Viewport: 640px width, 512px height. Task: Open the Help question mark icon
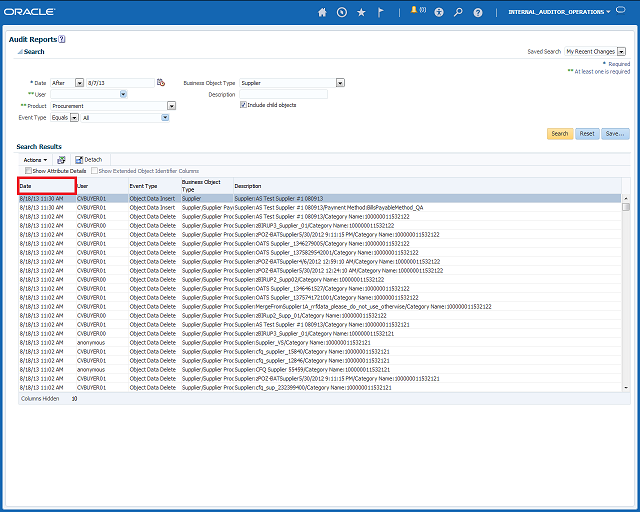click(x=478, y=13)
